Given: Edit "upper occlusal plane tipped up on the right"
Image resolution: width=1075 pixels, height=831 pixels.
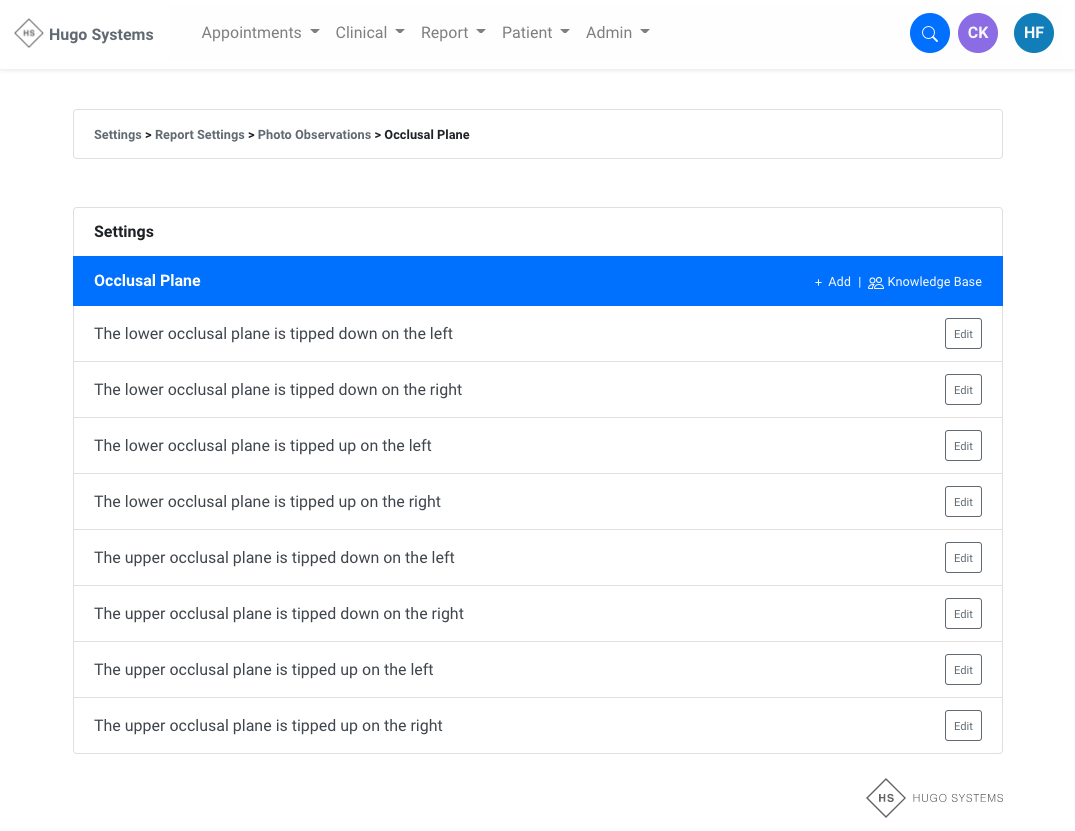Looking at the screenshot, I should (963, 726).
